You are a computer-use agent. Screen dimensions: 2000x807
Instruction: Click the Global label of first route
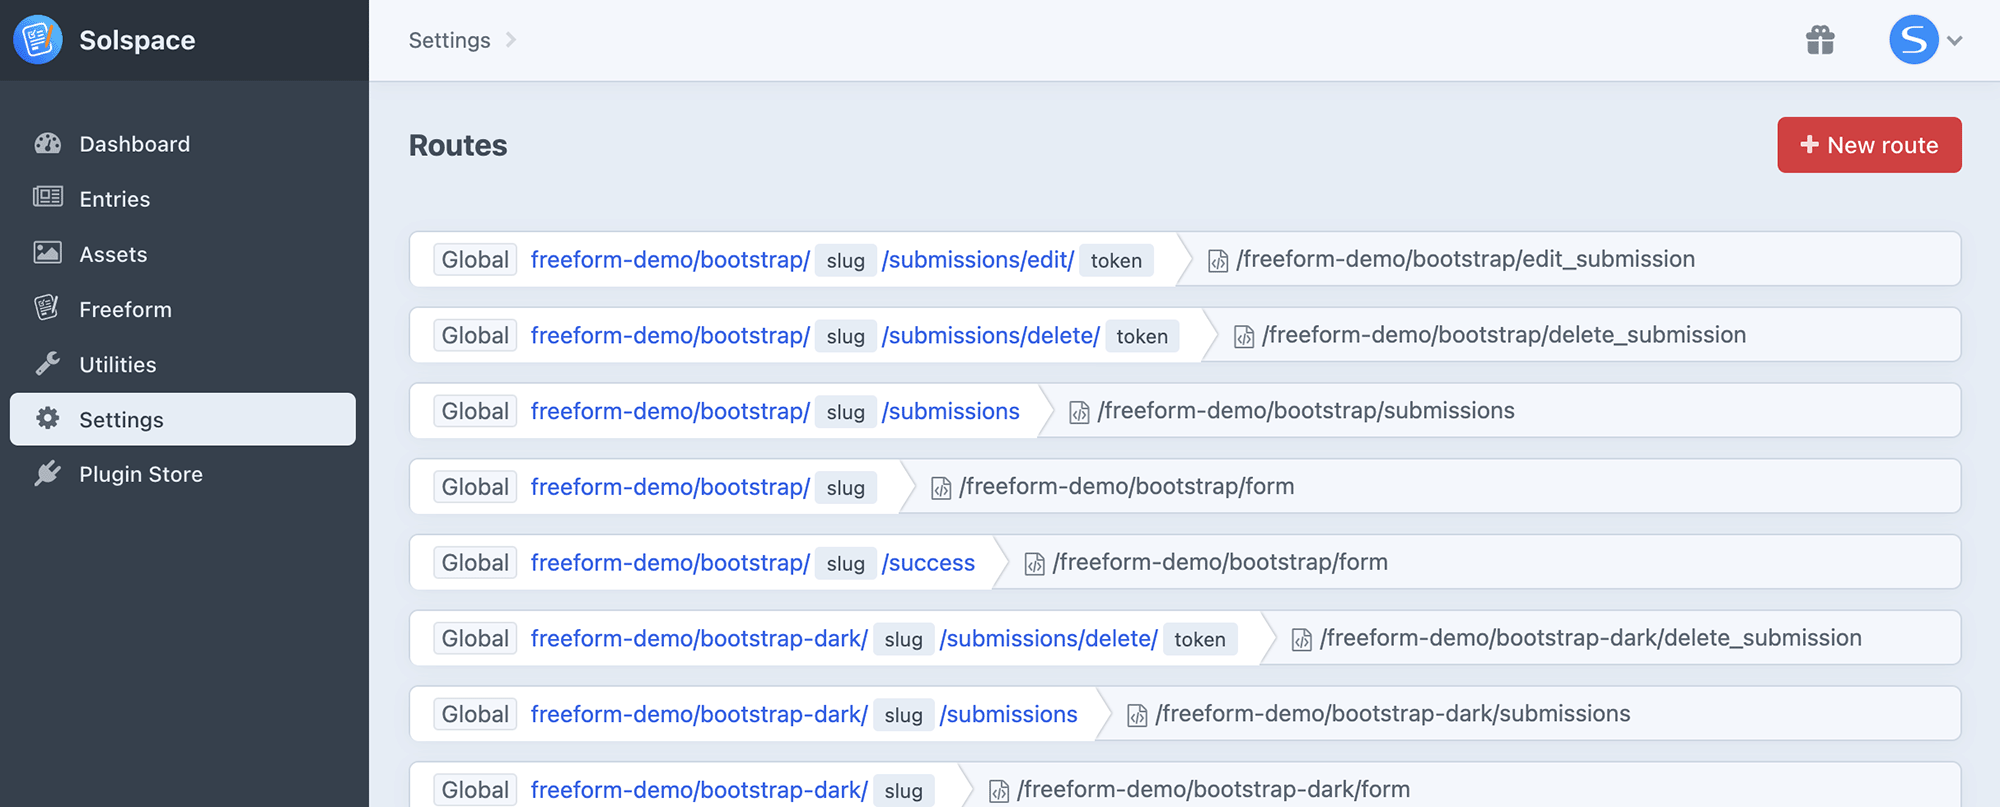(x=475, y=260)
